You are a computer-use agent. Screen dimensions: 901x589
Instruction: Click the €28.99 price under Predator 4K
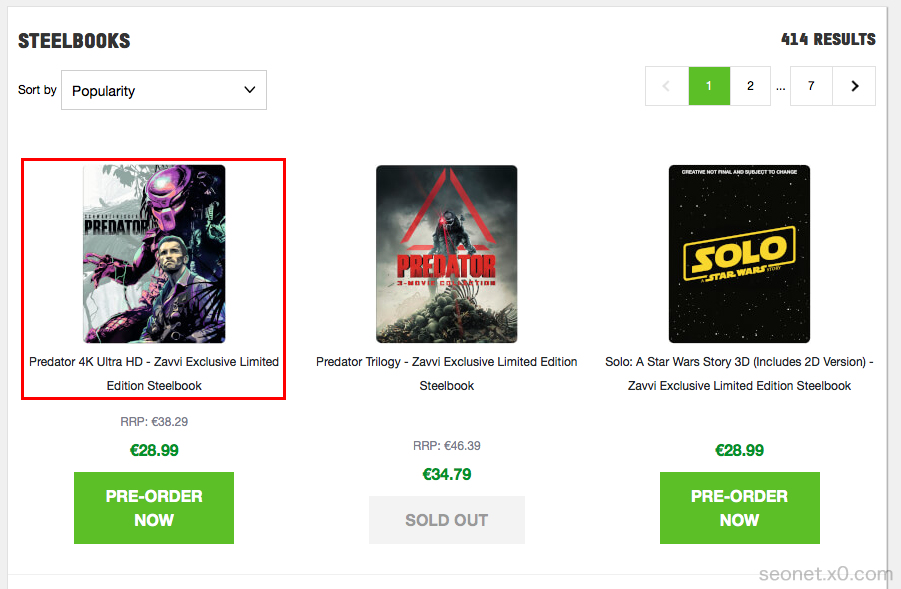[x=154, y=450]
